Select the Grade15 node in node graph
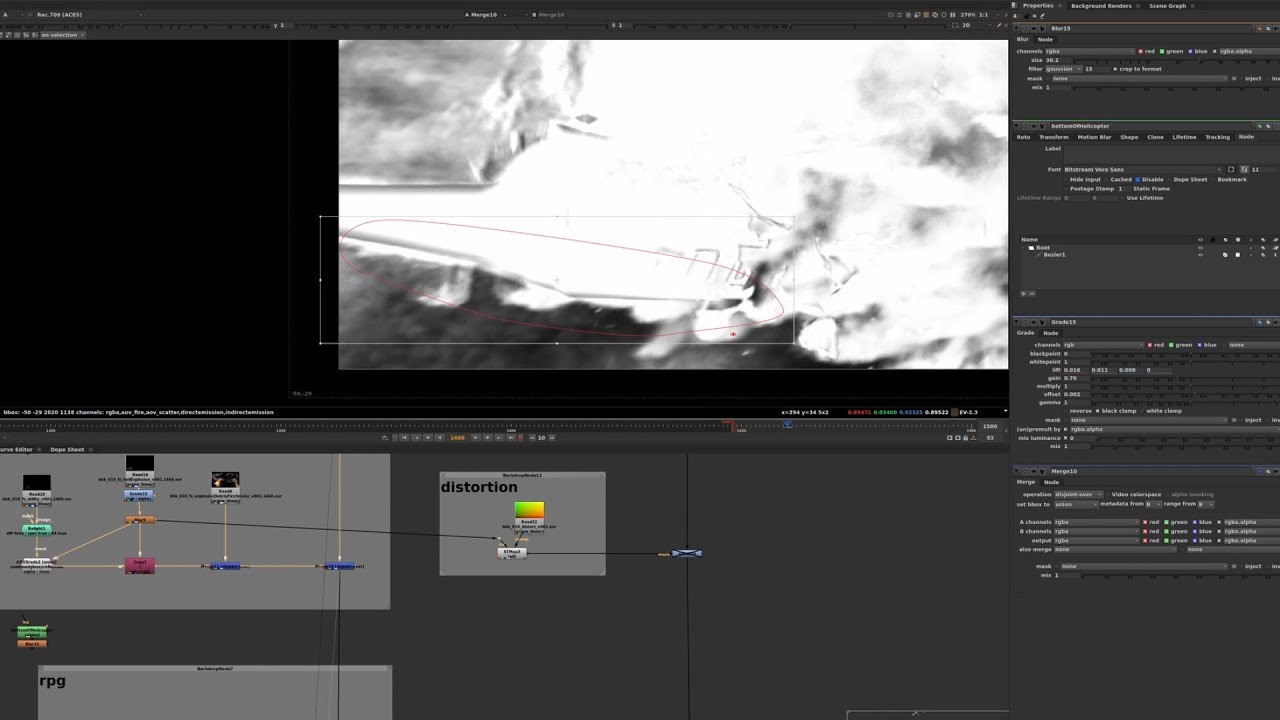This screenshot has height=720, width=1280. (x=139, y=495)
